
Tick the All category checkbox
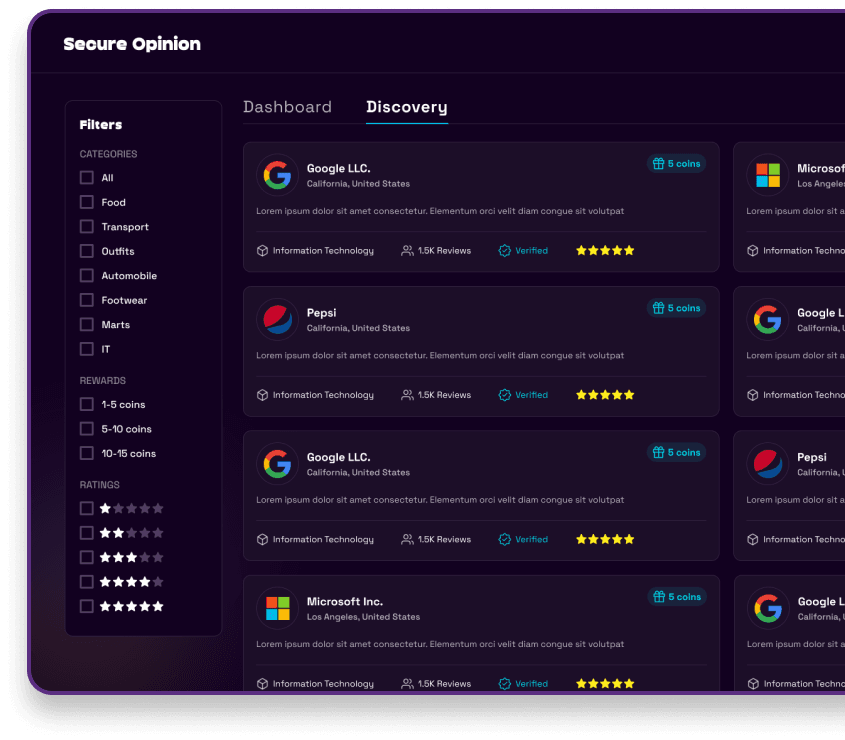pyautogui.click(x=87, y=178)
